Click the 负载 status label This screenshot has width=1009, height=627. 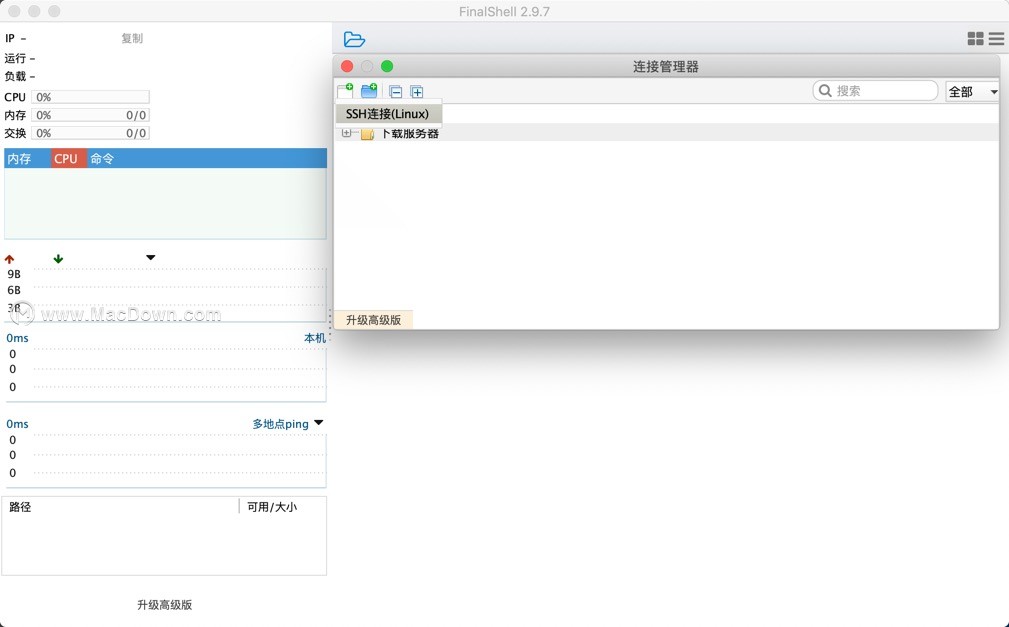point(15,77)
